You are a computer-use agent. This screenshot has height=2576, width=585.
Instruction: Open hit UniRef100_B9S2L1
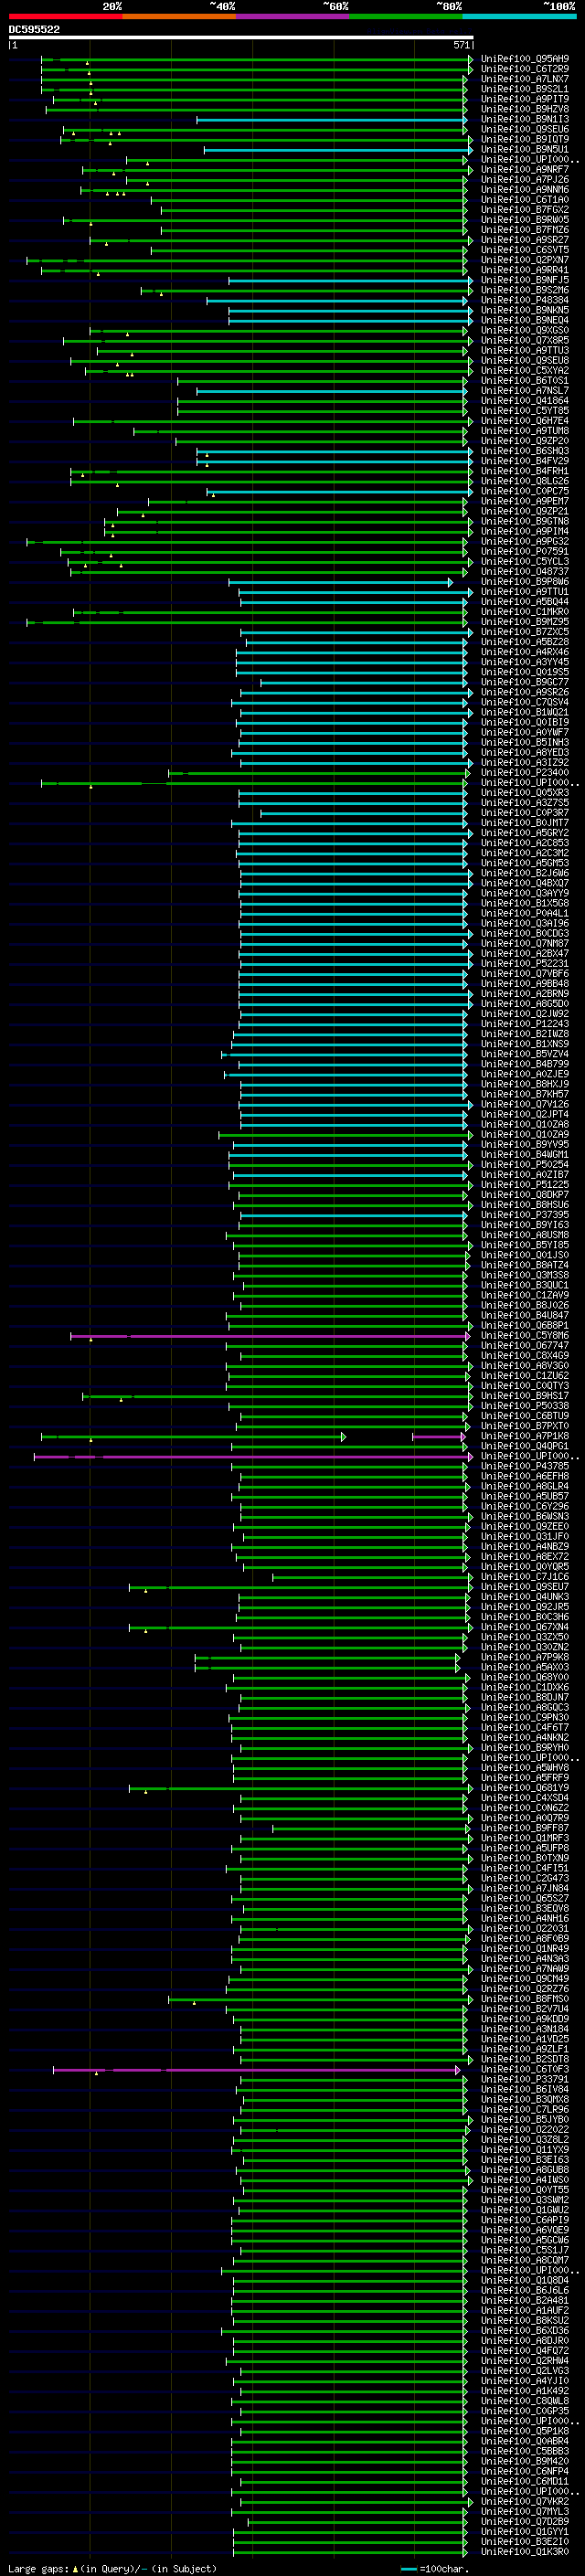524,89
